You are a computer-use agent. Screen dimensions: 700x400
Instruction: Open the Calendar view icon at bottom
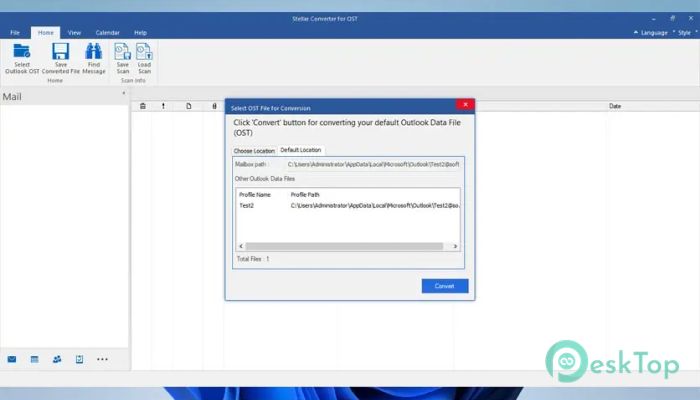click(34, 359)
